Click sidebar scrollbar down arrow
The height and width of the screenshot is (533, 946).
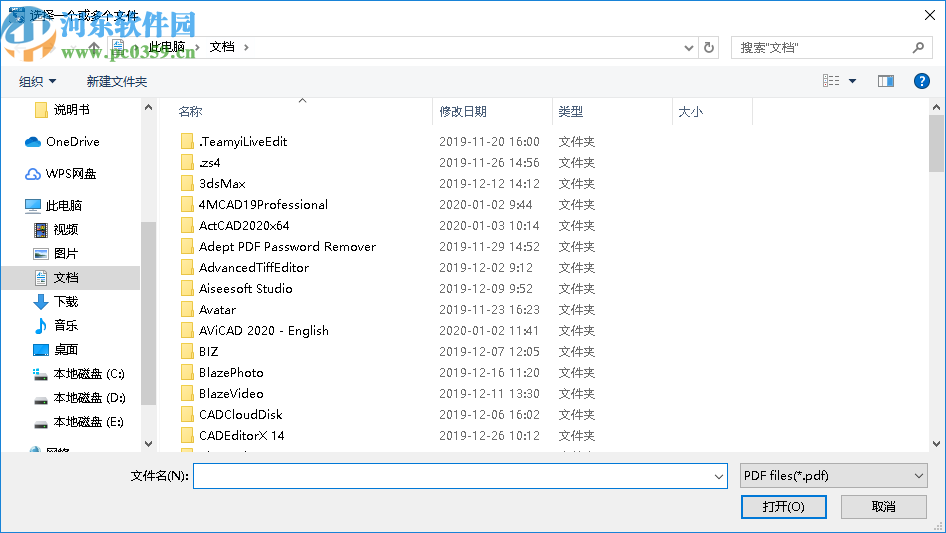point(148,444)
